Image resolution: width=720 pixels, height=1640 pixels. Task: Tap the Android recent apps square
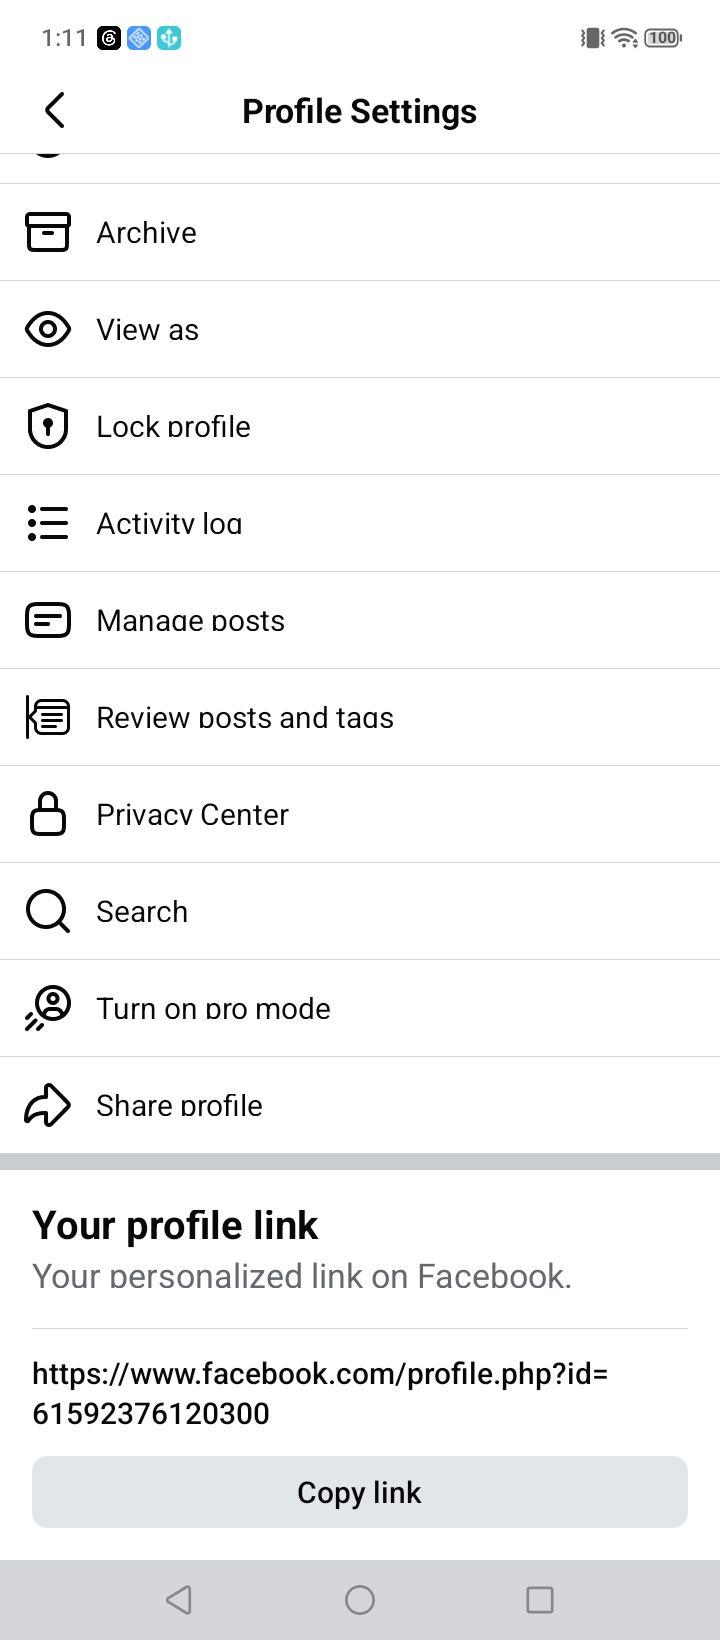[540, 1600]
